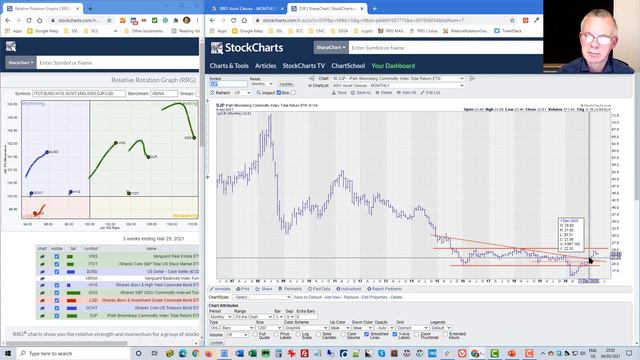The image size is (640, 360).
Task: Click the next chart arrow beside the Chart dropdown
Action: click(x=472, y=78)
